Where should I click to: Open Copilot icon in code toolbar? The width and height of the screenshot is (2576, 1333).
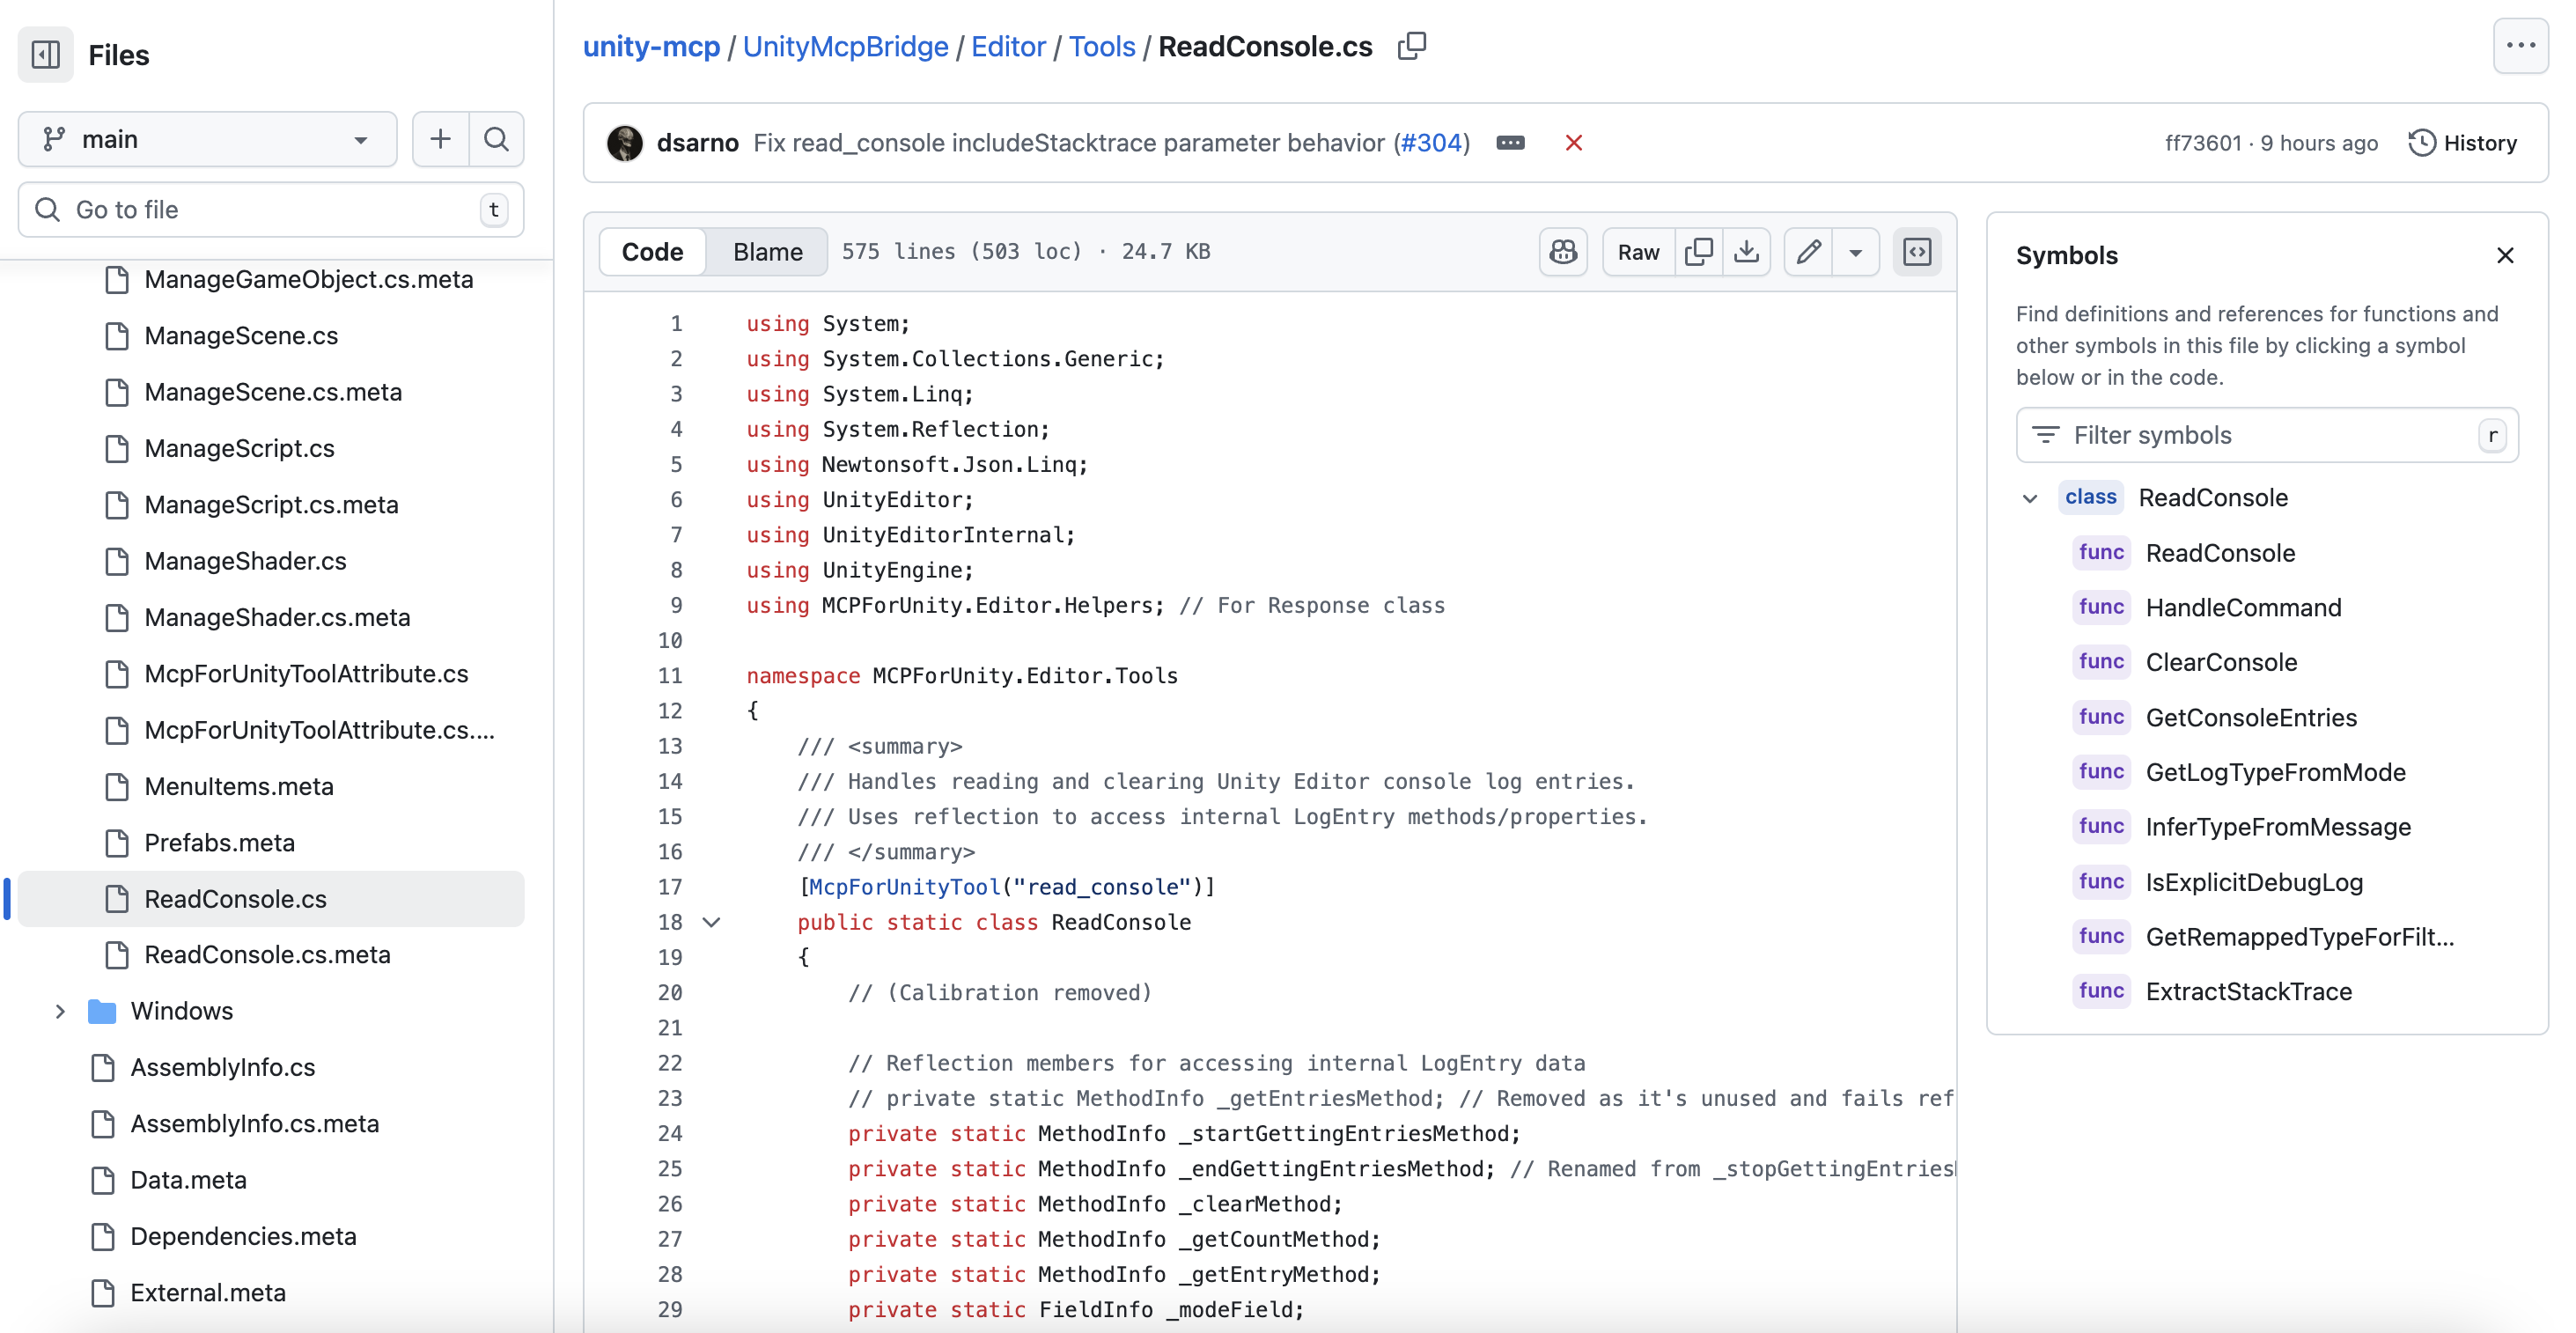pos(1563,252)
